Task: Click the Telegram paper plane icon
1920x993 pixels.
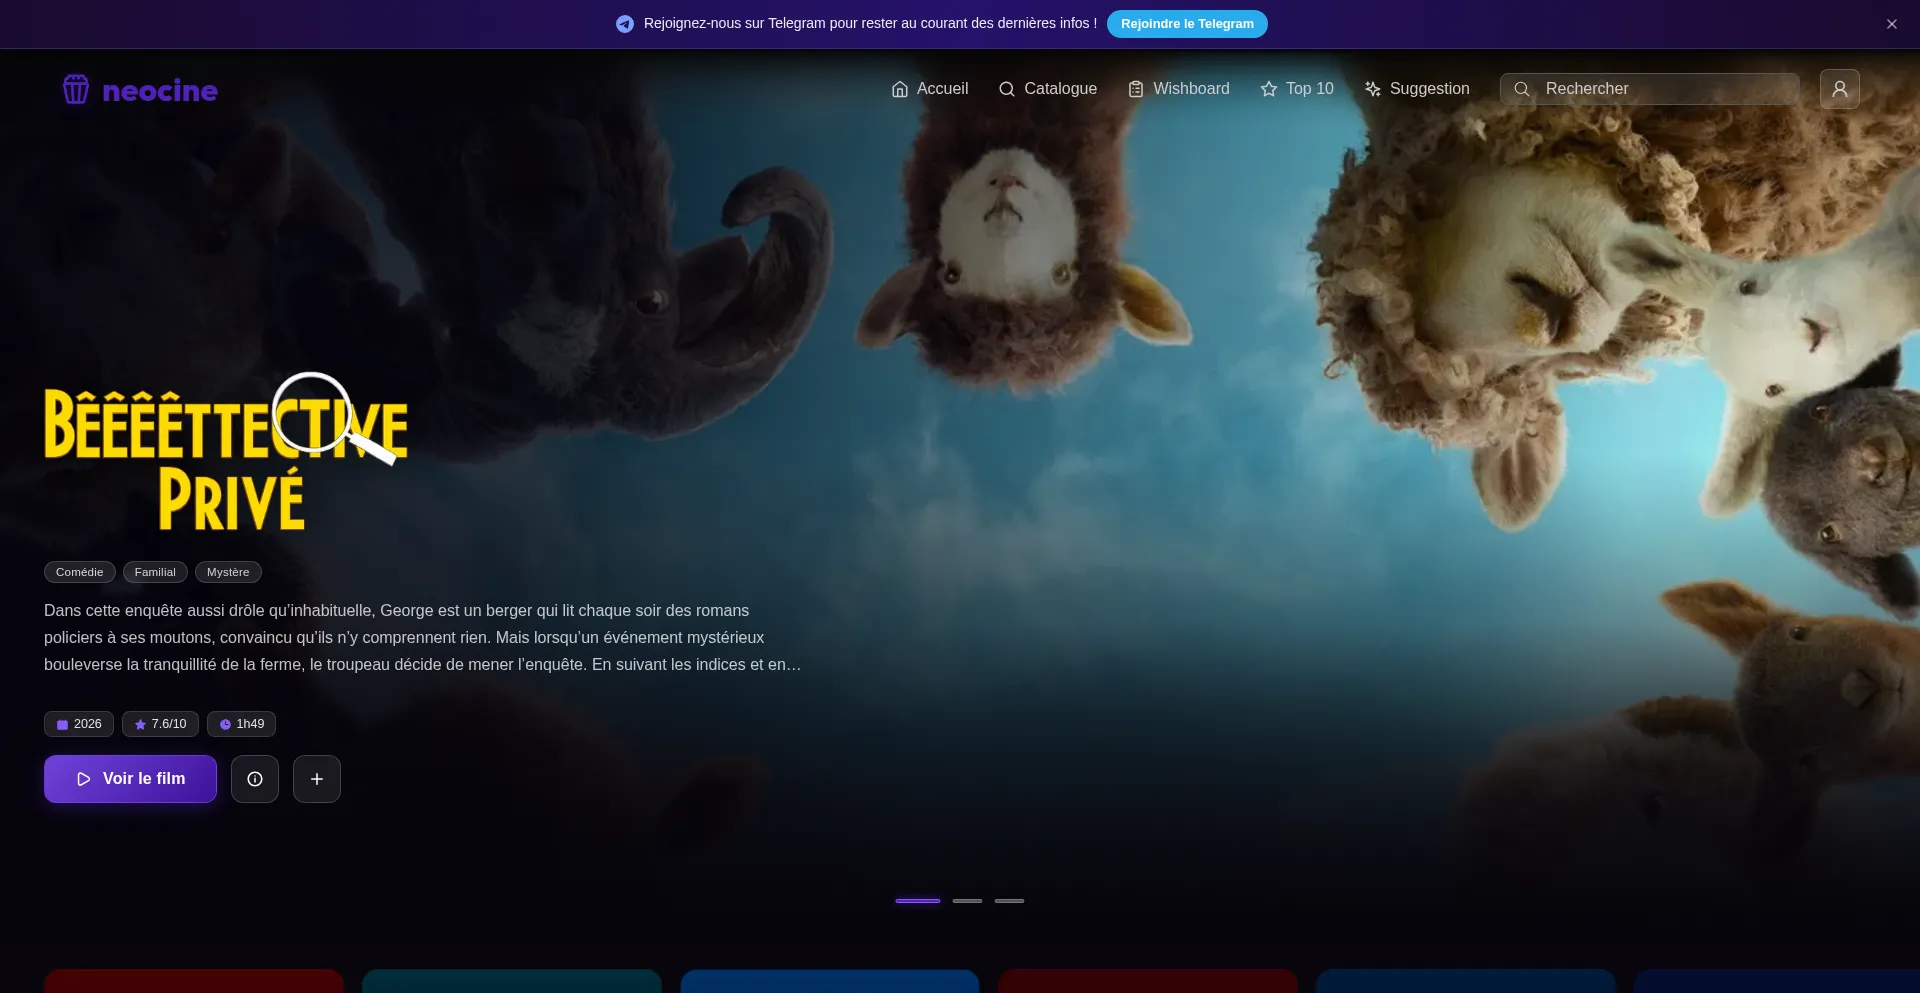Action: pyautogui.click(x=625, y=24)
